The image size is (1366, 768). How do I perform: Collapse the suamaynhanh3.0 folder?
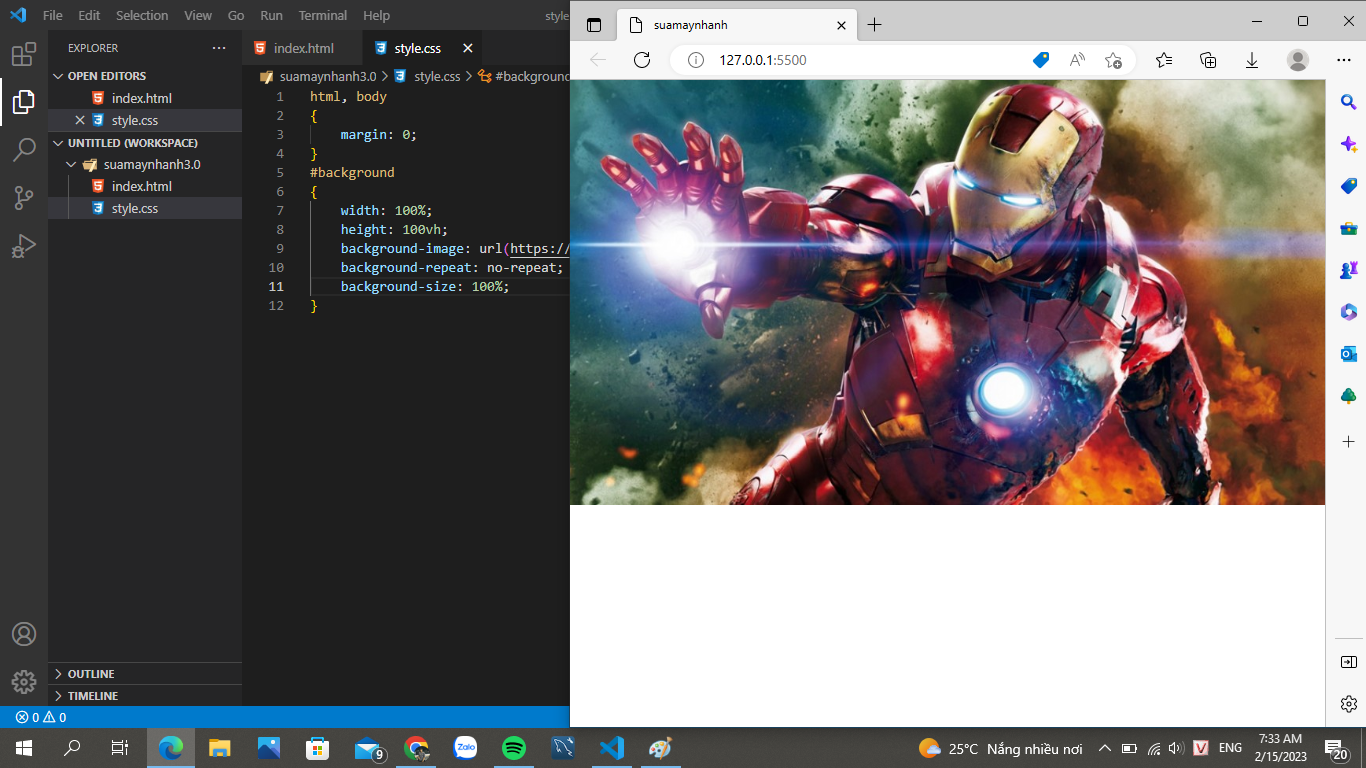(145, 165)
